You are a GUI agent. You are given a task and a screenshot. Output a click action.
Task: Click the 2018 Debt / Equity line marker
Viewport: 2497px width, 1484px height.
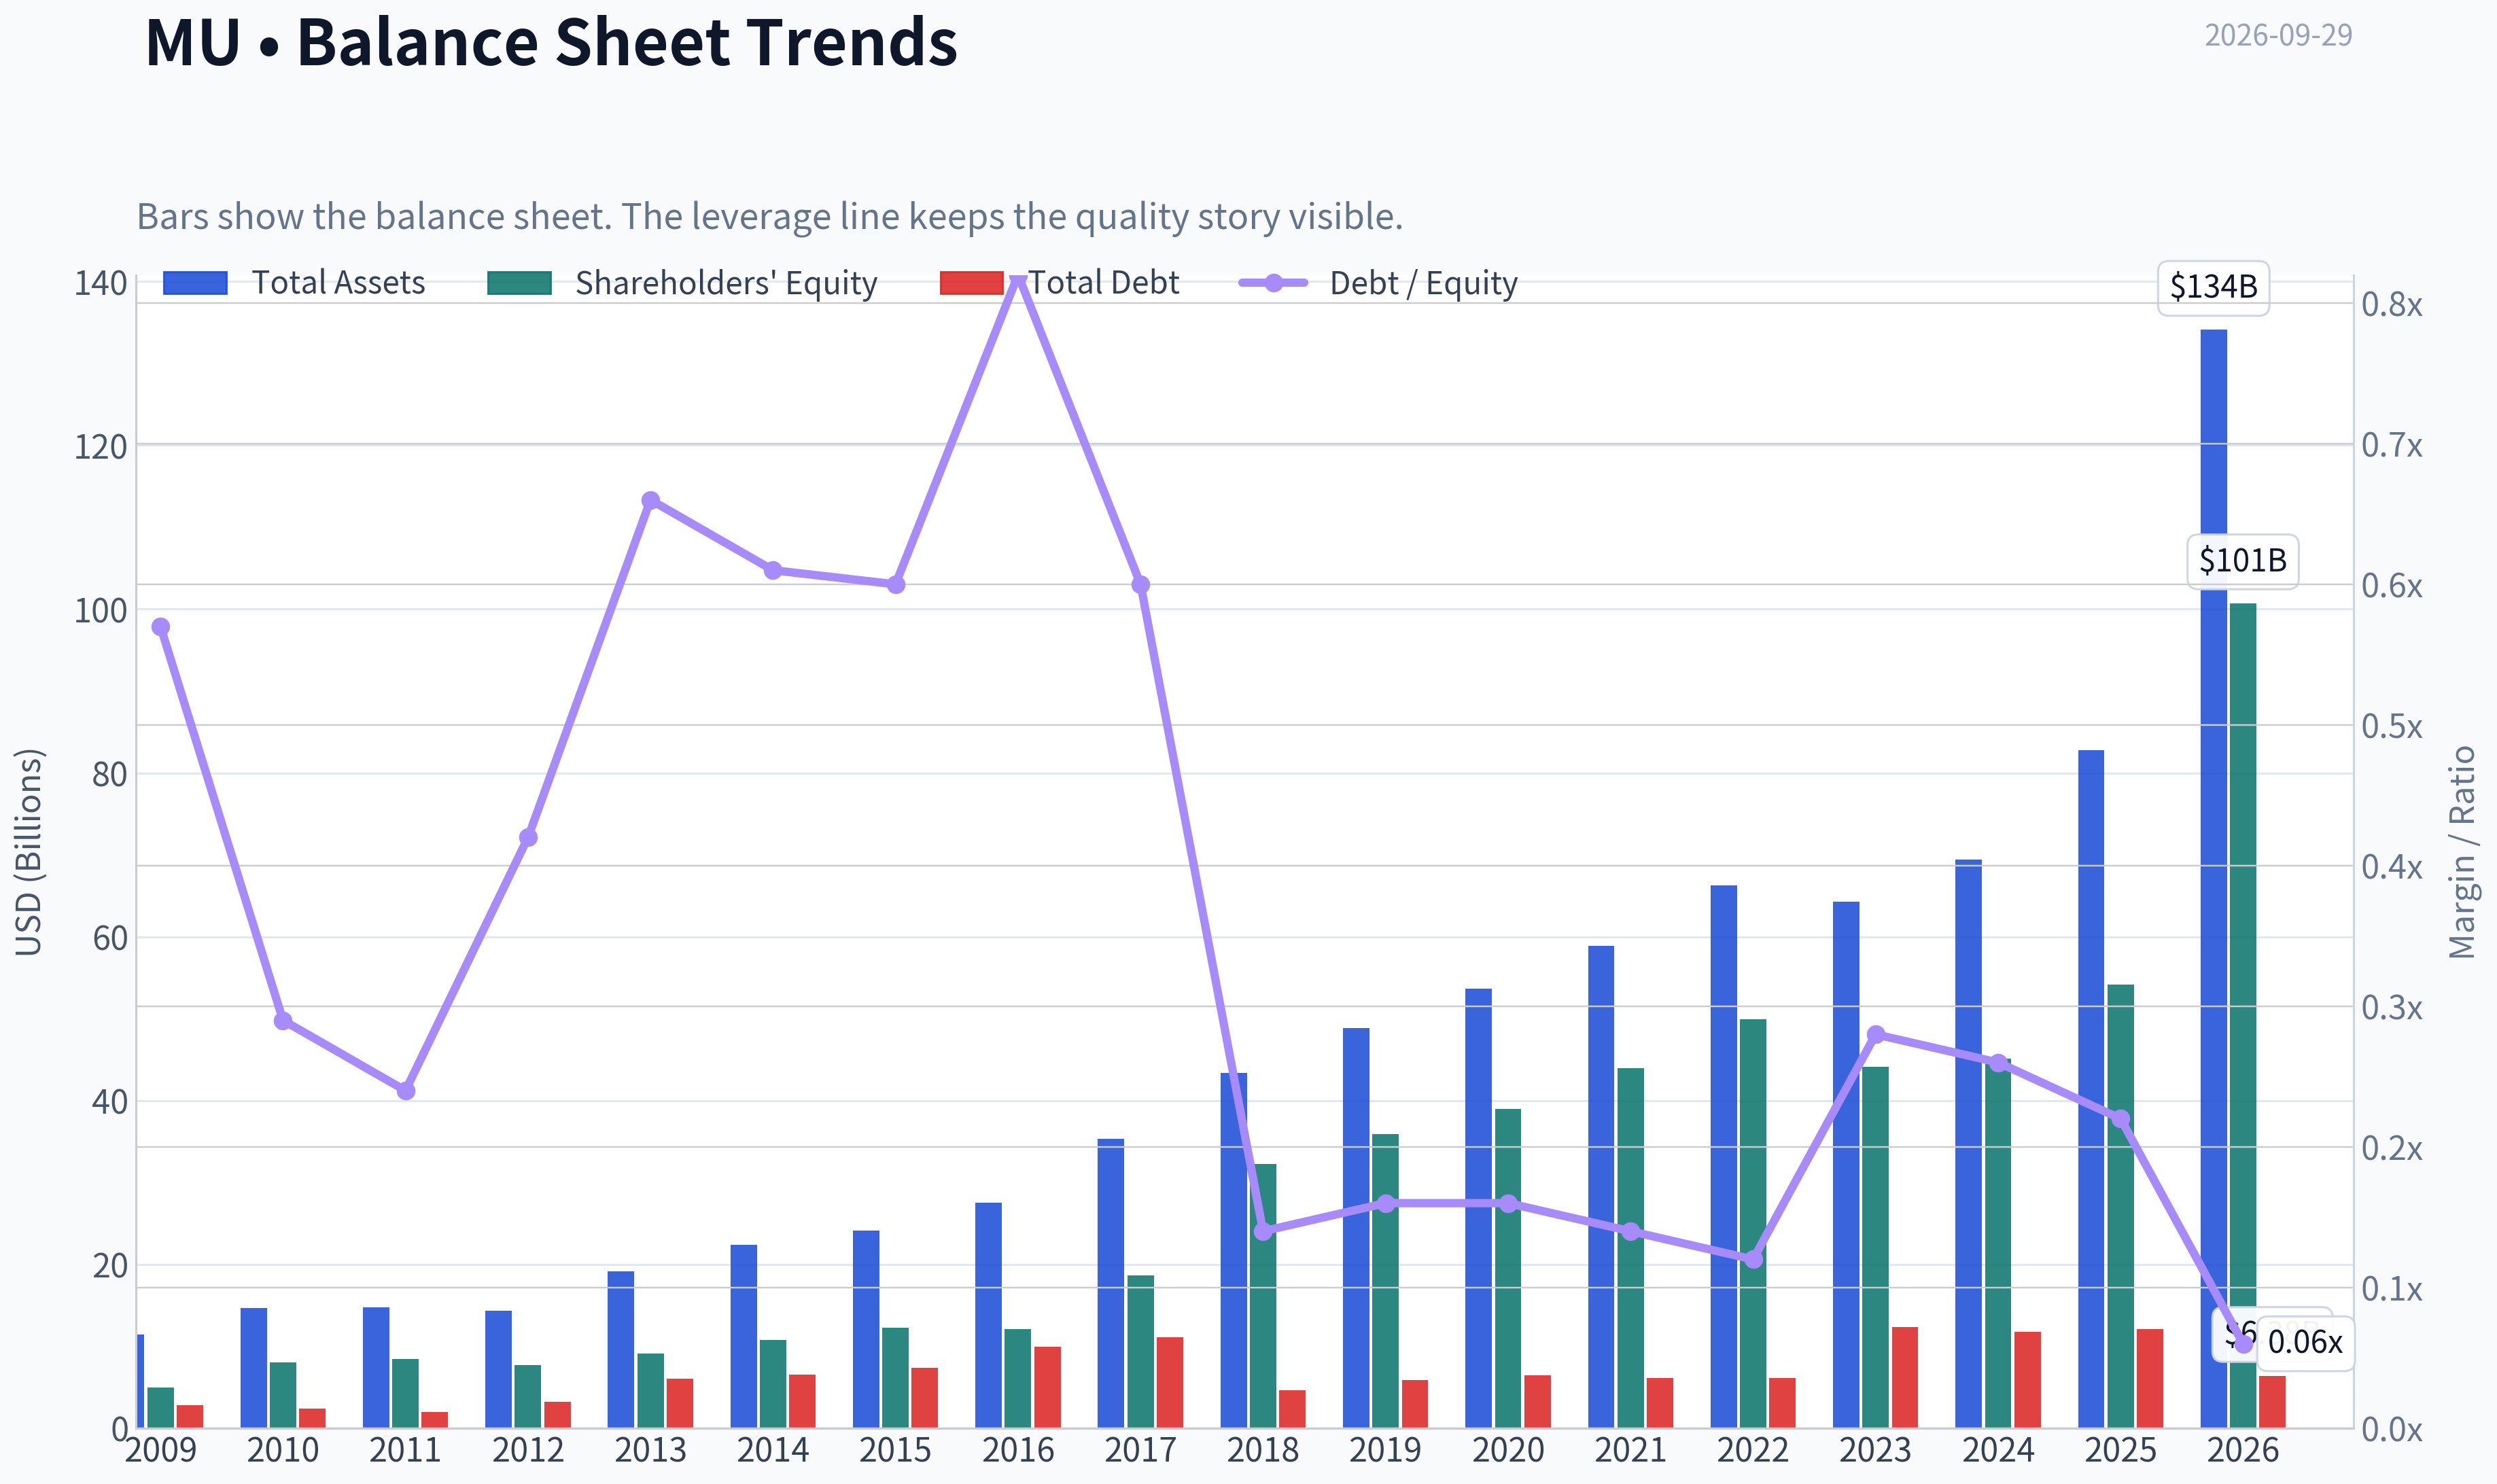pos(1263,1231)
